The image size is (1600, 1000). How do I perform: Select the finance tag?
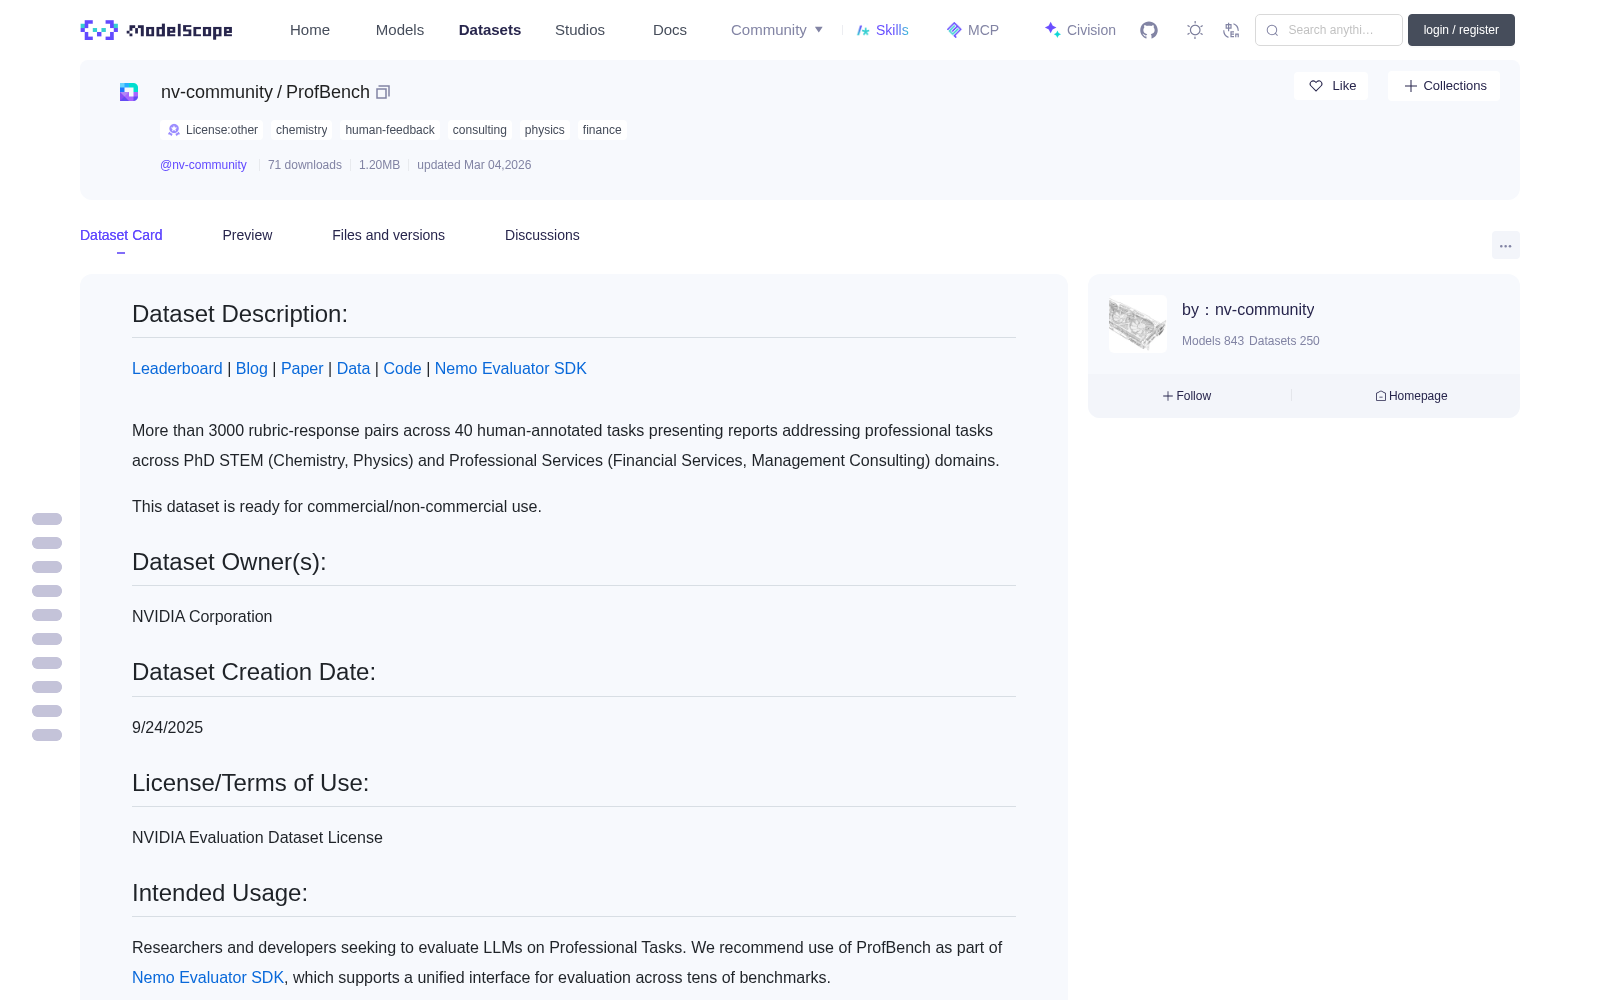coord(602,130)
